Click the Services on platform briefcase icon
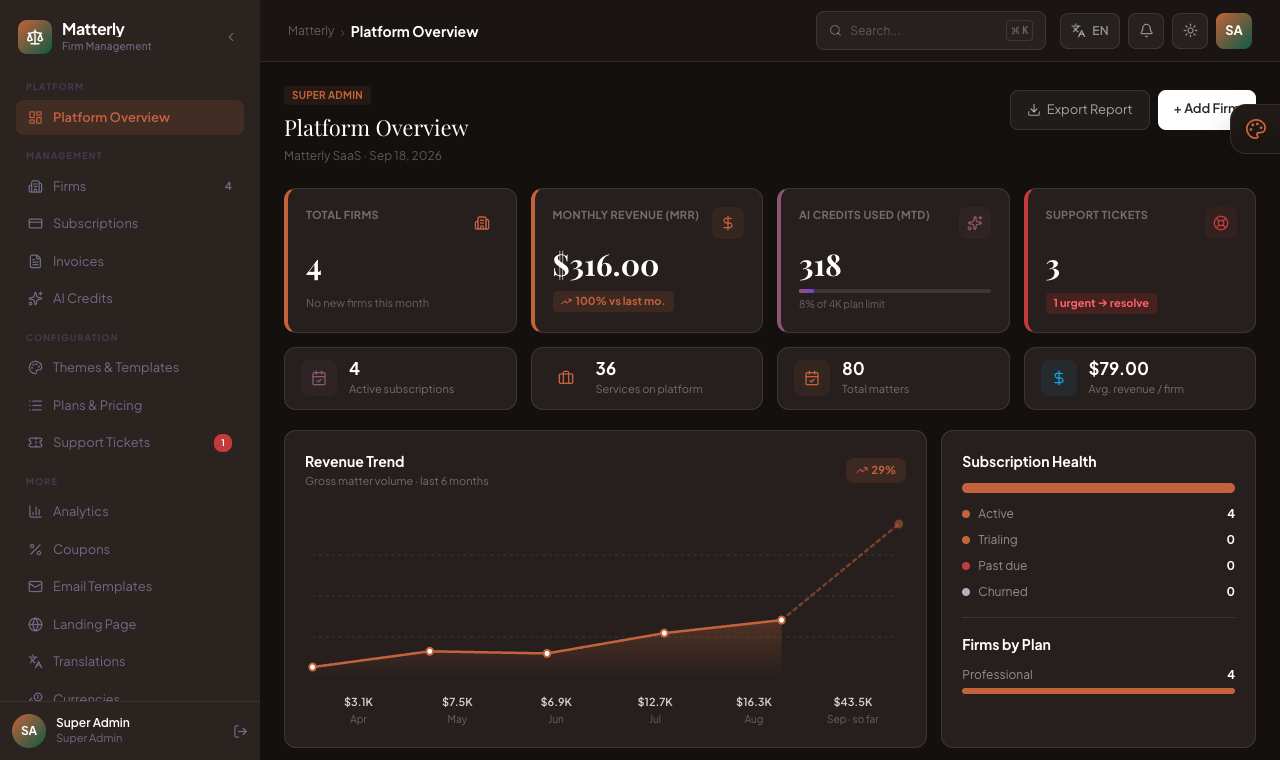 click(x=566, y=378)
